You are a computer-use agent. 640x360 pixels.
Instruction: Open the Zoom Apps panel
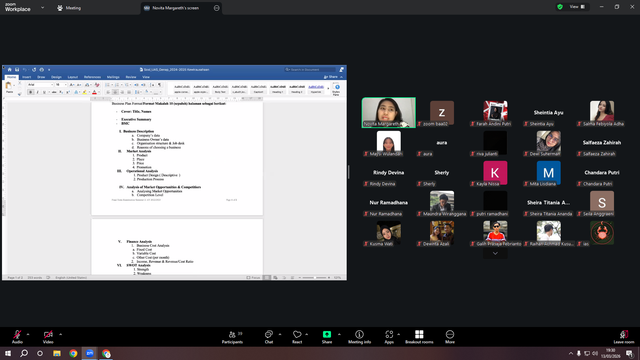pos(389,337)
